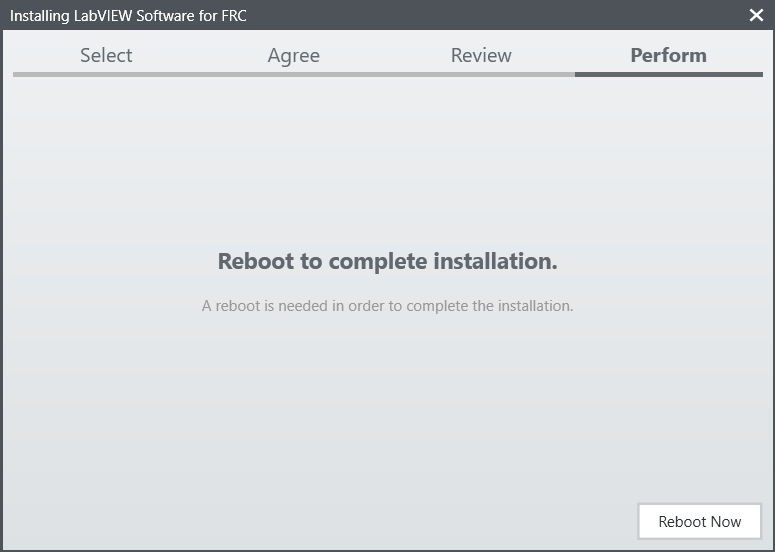
Task: Click the Reboot Now button
Action: (699, 521)
